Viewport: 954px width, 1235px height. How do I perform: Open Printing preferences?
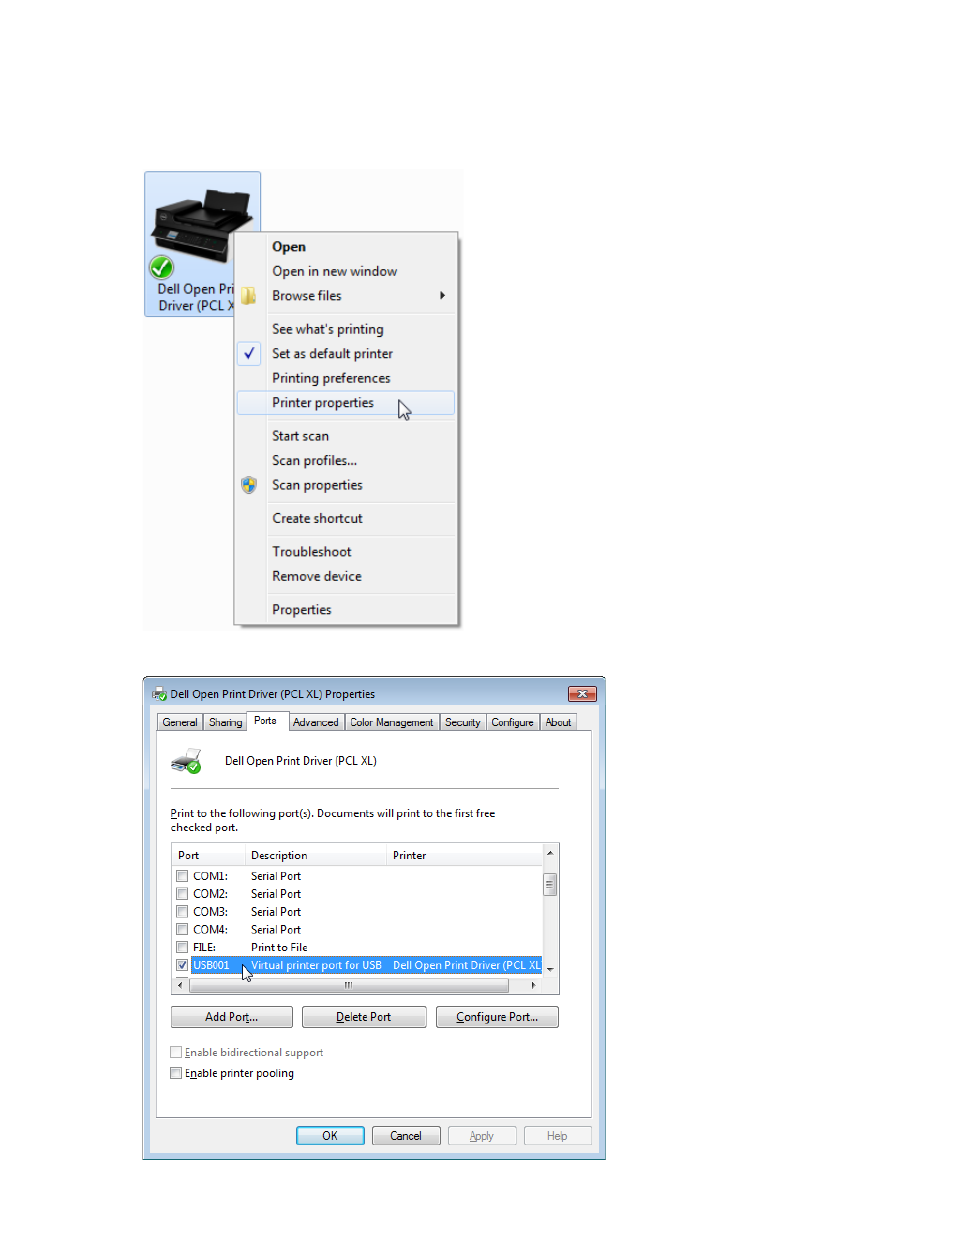331,378
